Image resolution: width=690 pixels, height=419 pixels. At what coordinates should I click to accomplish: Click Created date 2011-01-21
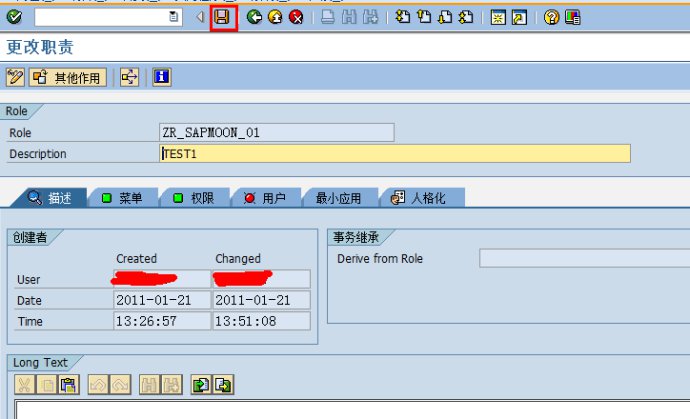pos(162,300)
